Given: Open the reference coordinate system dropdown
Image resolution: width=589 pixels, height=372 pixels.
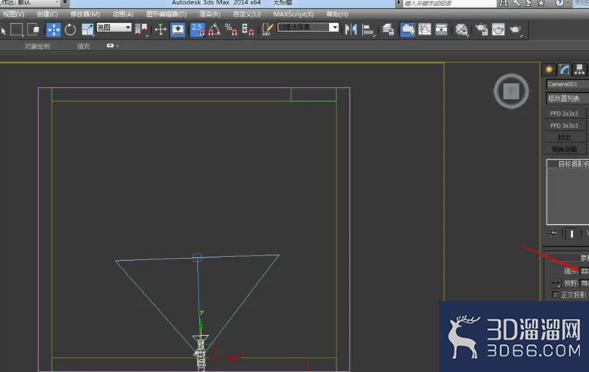Looking at the screenshot, I should click(x=114, y=27).
